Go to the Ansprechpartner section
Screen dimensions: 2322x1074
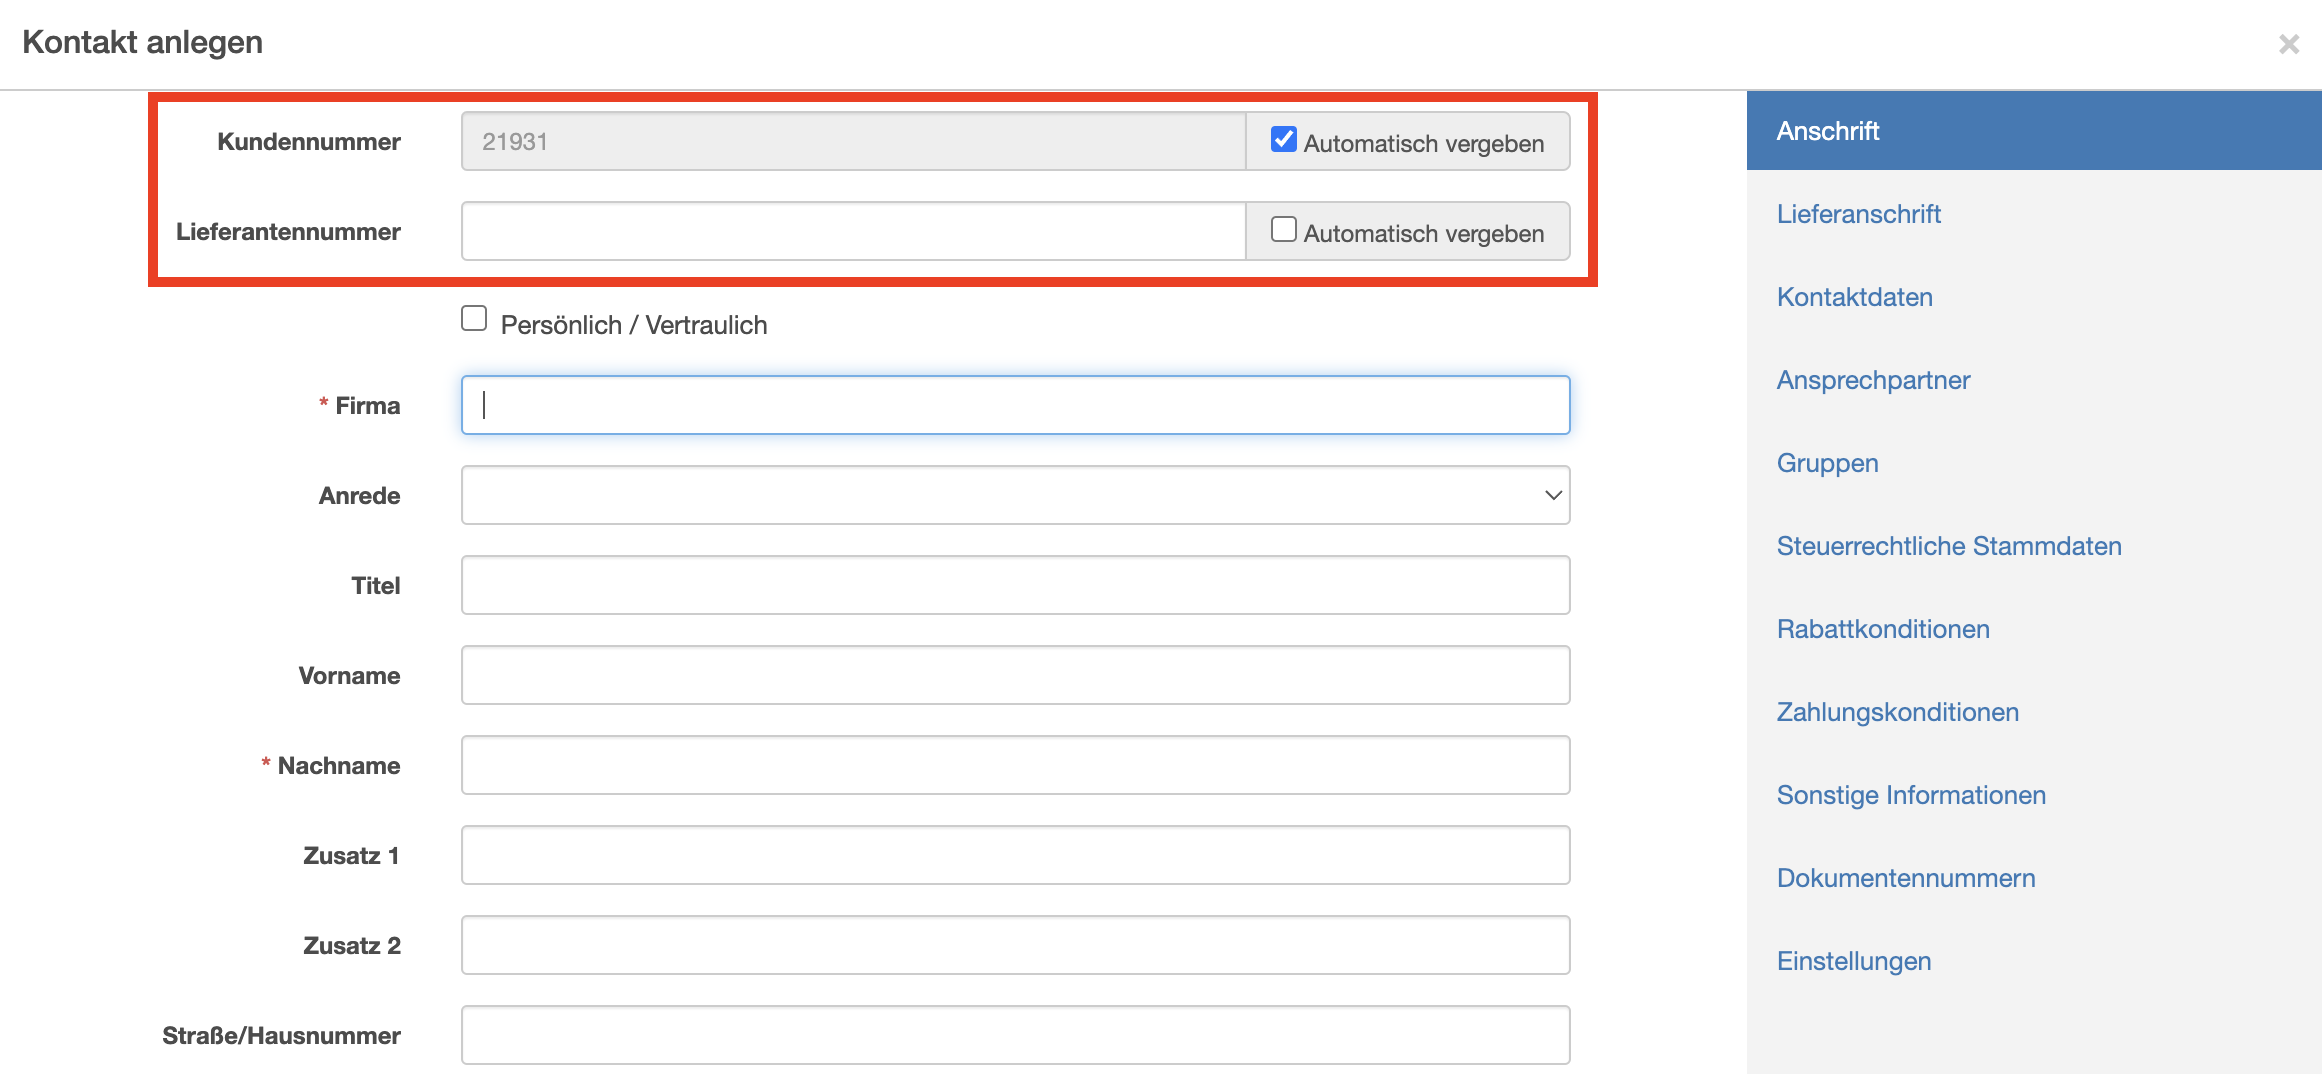pos(1873,380)
